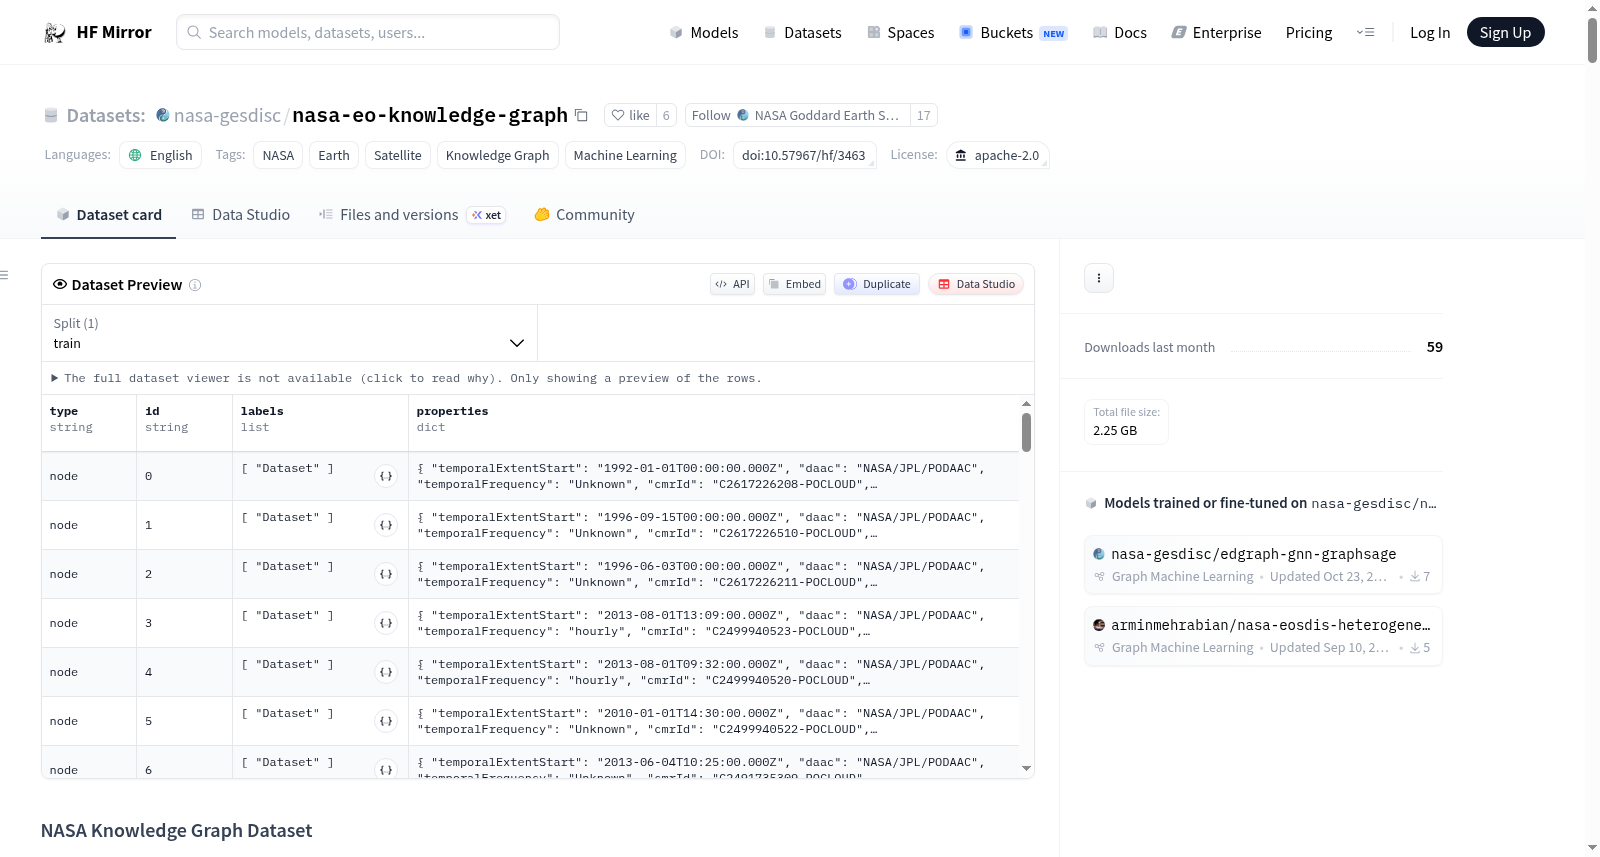Click the like count 6

pos(666,115)
